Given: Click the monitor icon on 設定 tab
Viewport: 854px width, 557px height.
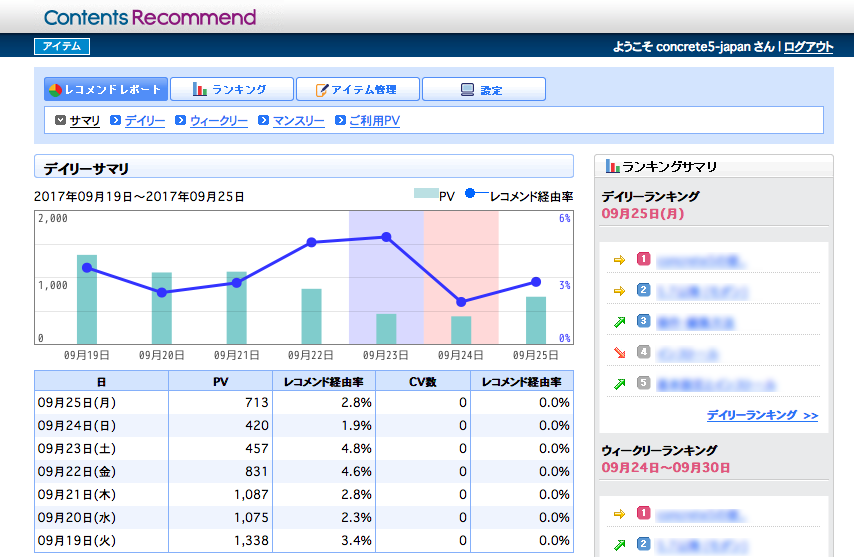Looking at the screenshot, I should coord(467,90).
